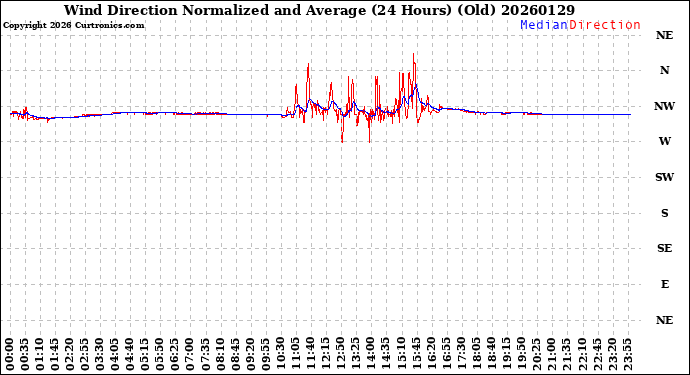Click the 09:55 time axis label
This screenshot has width=690, height=375.
click(265, 355)
